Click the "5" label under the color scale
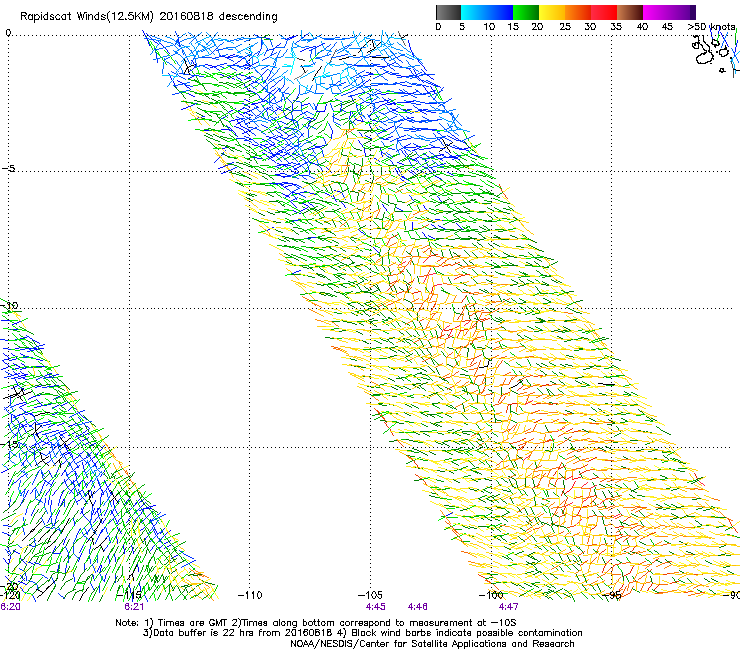Image resolution: width=740 pixels, height=650 pixels. (x=462, y=27)
